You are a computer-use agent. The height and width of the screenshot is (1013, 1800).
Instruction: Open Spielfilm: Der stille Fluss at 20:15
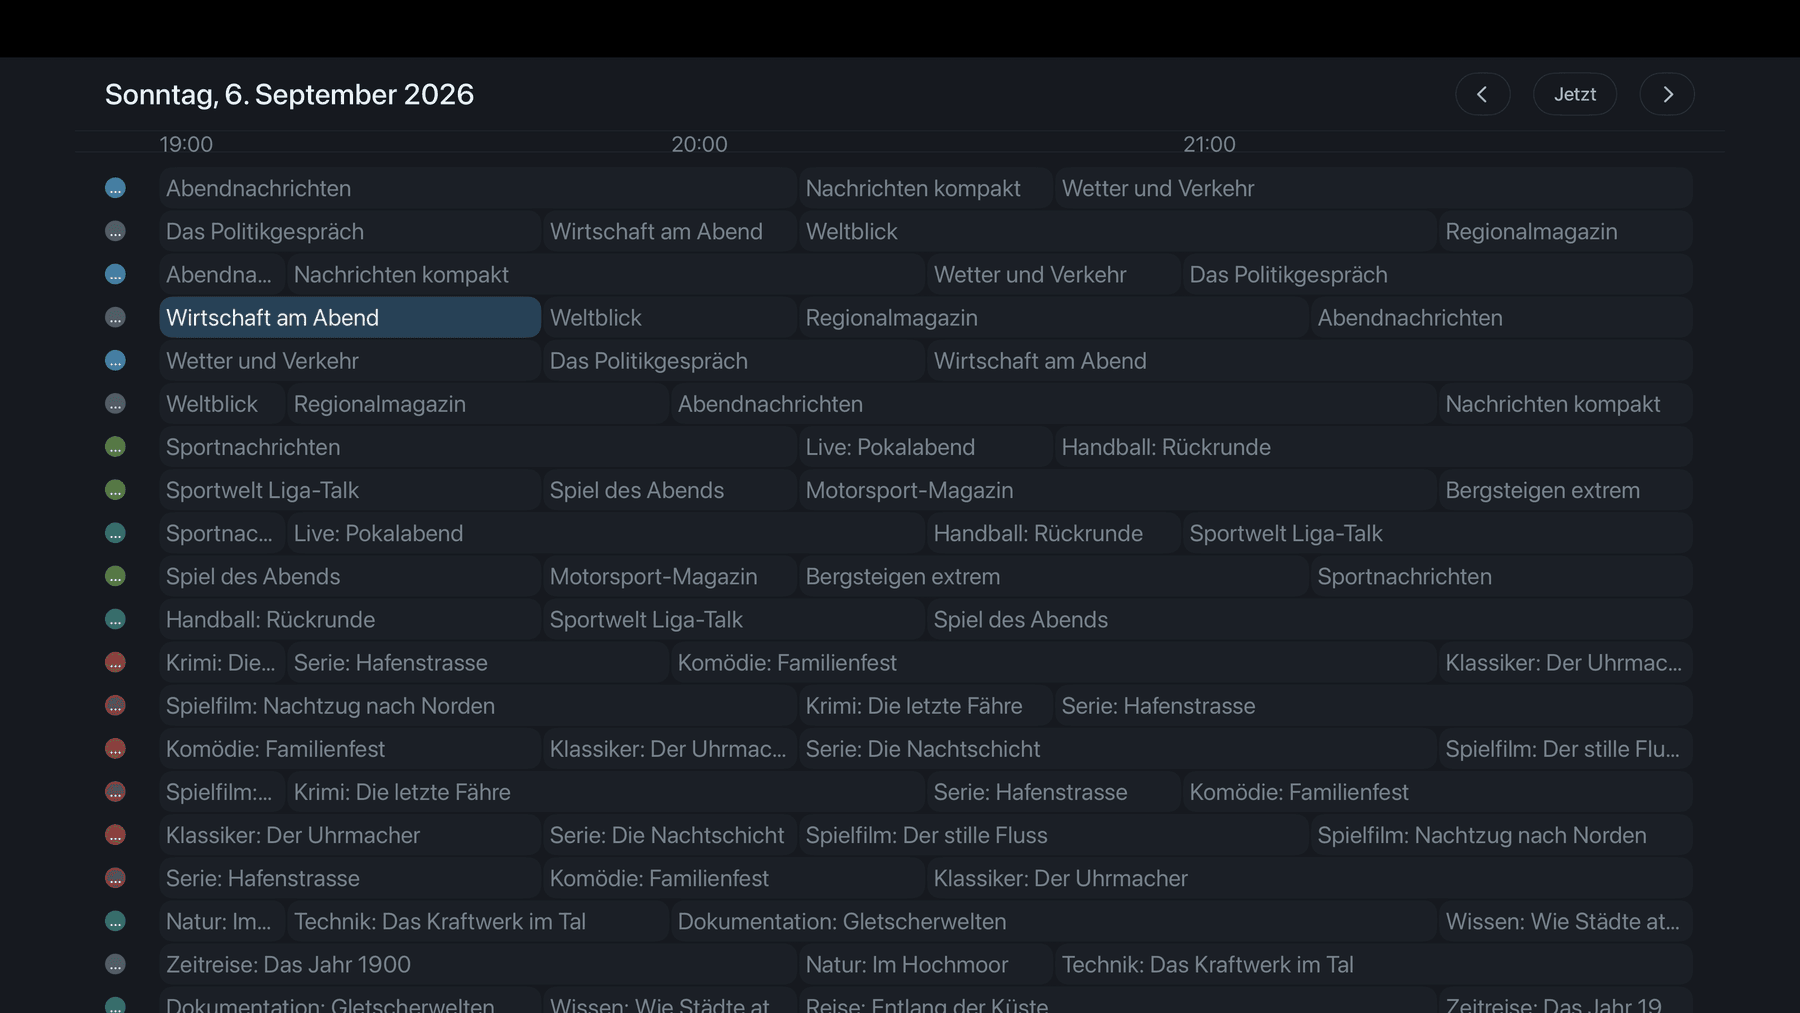(x=1053, y=835)
